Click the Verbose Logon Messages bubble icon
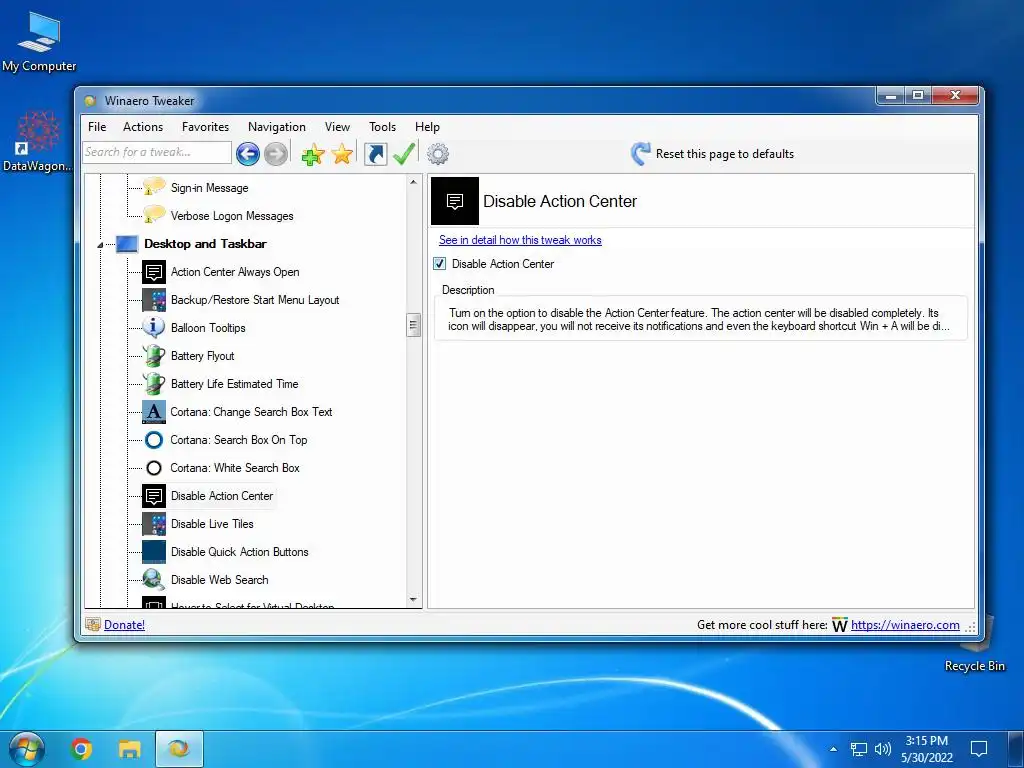This screenshot has height=768, width=1024. click(x=154, y=215)
